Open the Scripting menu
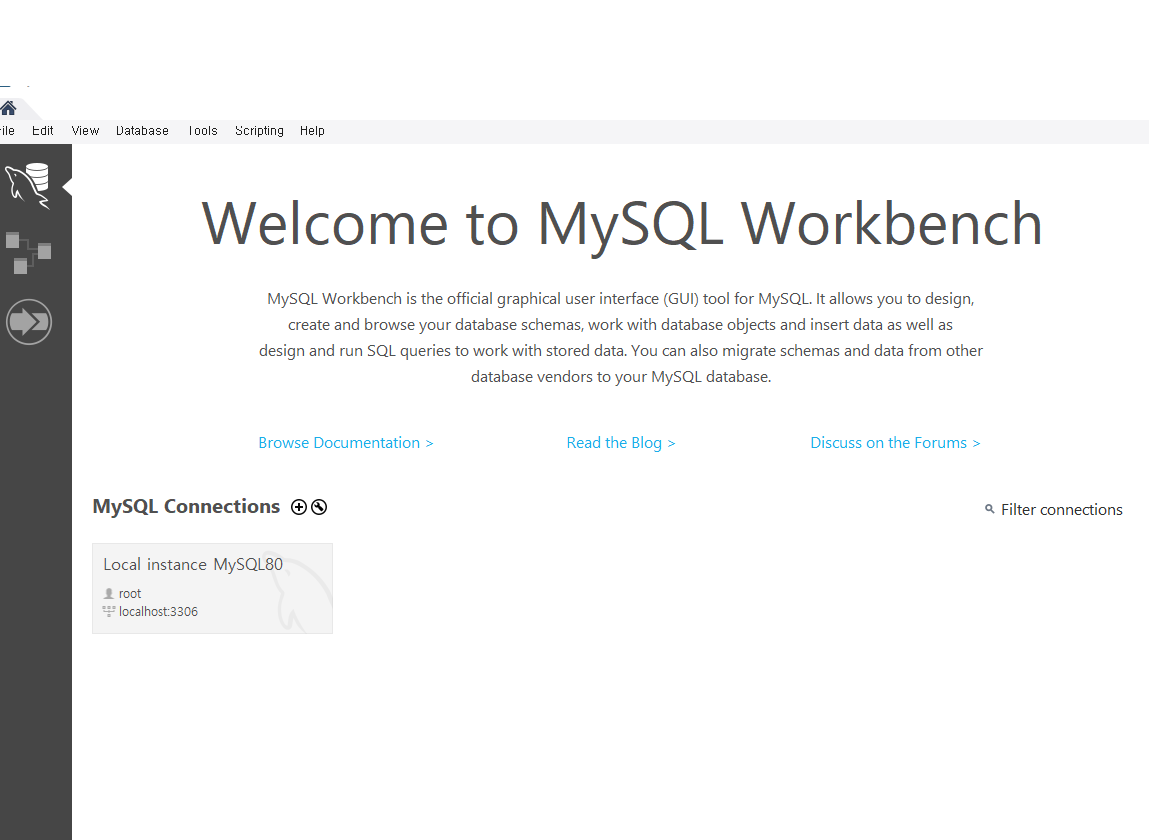This screenshot has height=840, width=1149. pyautogui.click(x=259, y=130)
